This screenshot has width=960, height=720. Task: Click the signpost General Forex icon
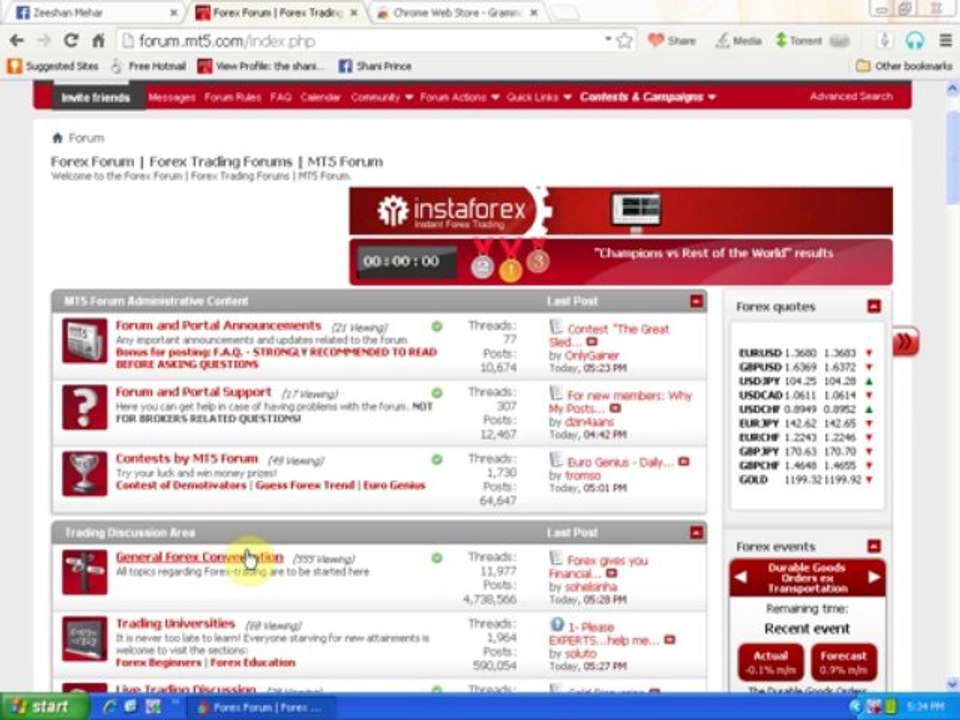(x=84, y=572)
